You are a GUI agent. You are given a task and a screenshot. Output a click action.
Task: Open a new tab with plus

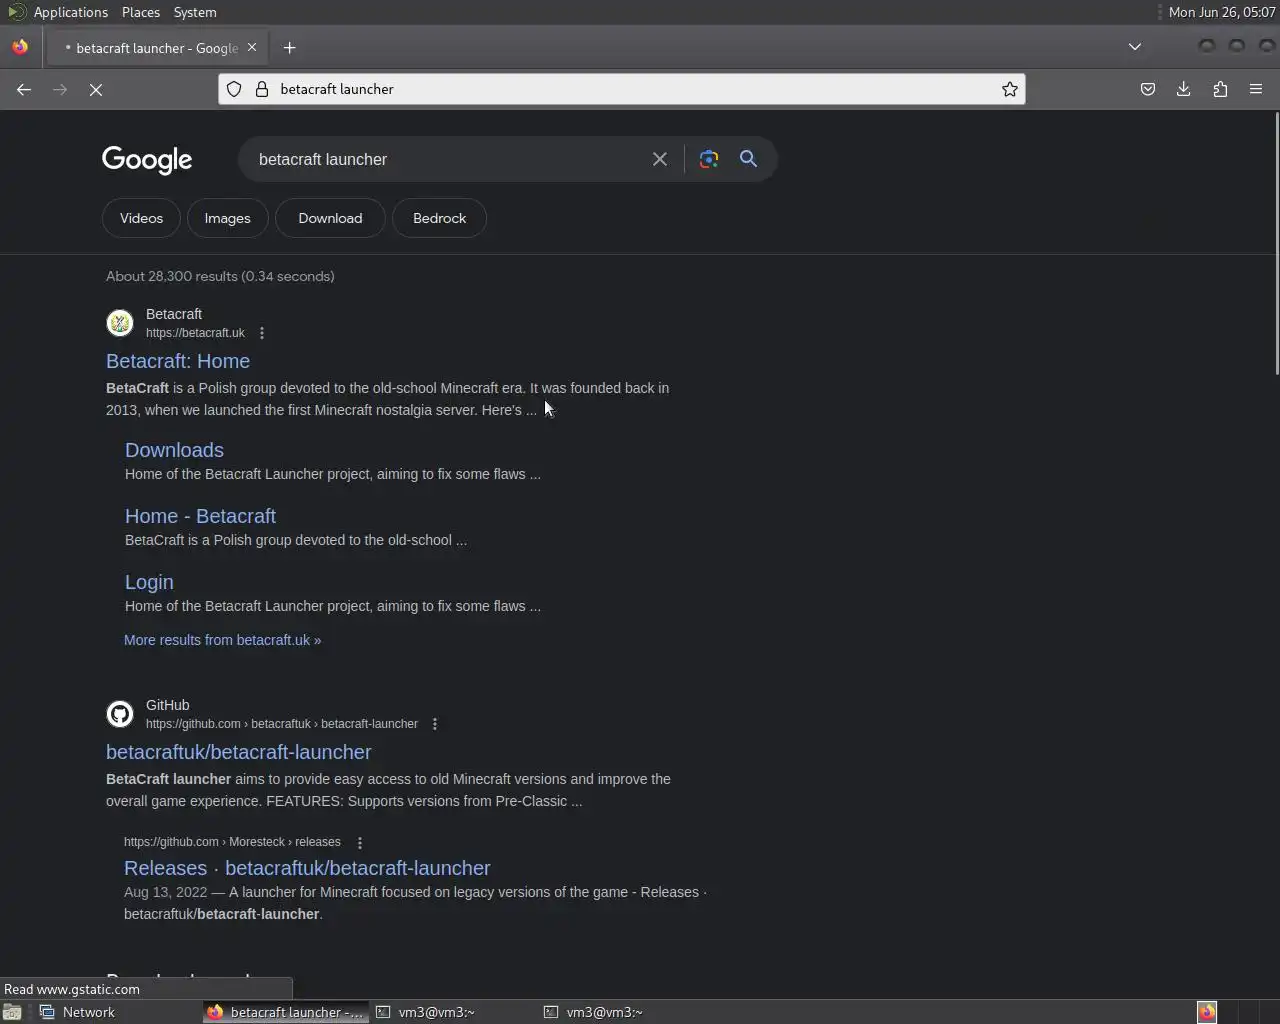tap(290, 47)
